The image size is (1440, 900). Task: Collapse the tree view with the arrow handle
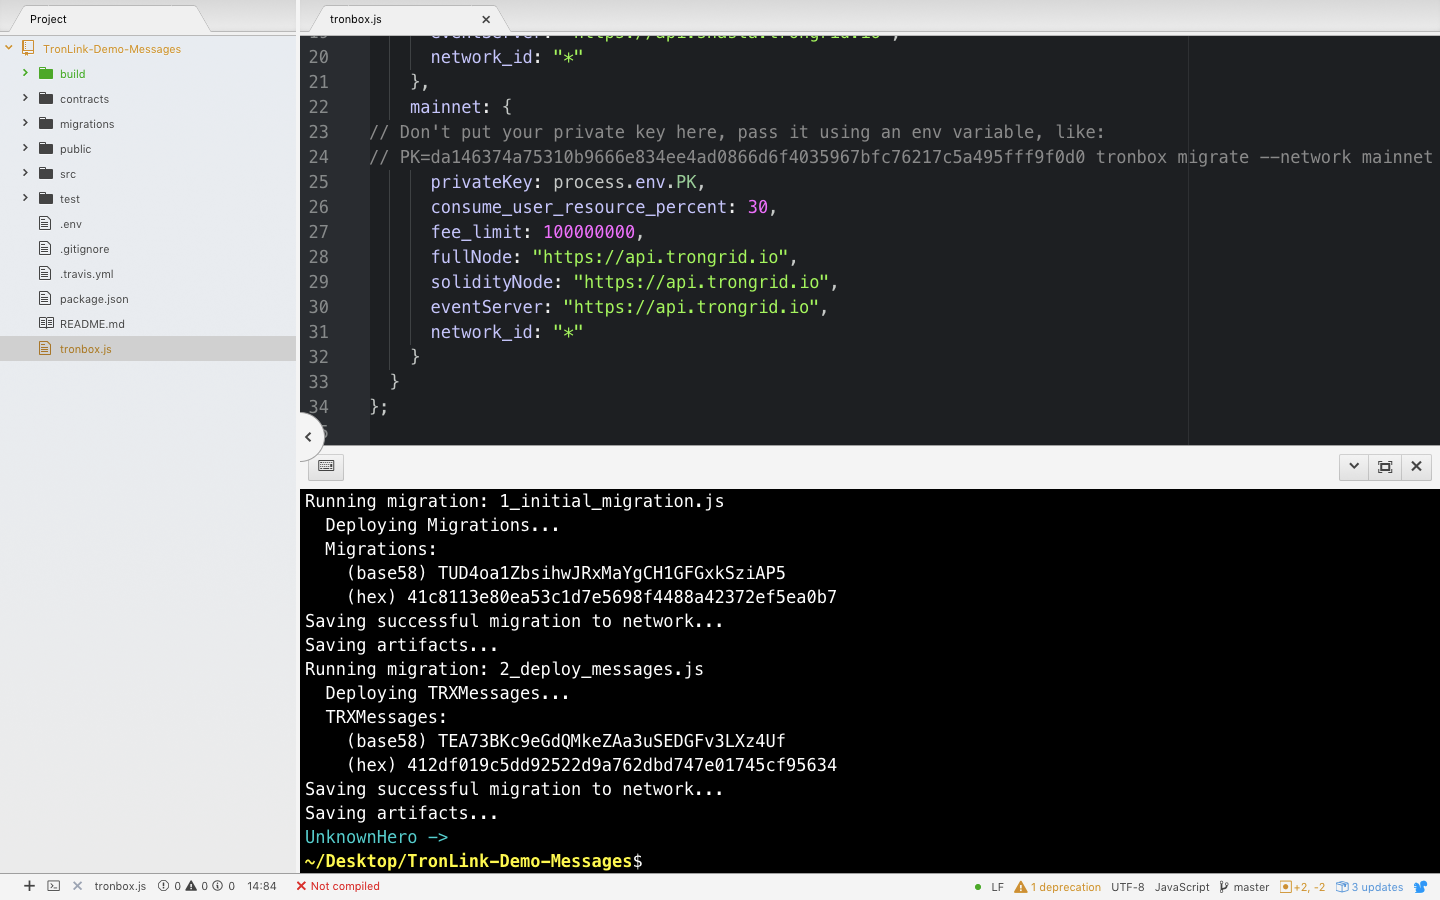[309, 437]
